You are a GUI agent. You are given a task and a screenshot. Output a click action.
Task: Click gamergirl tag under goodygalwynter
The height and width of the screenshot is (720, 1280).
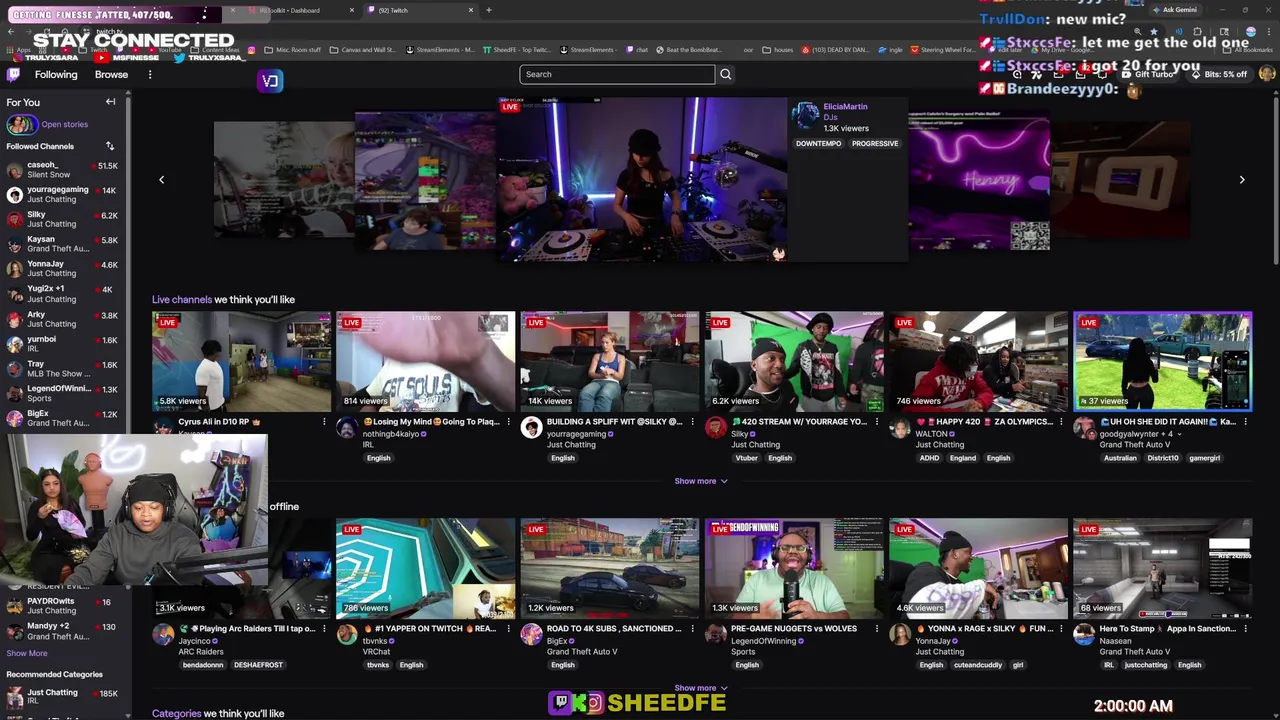(x=1204, y=458)
